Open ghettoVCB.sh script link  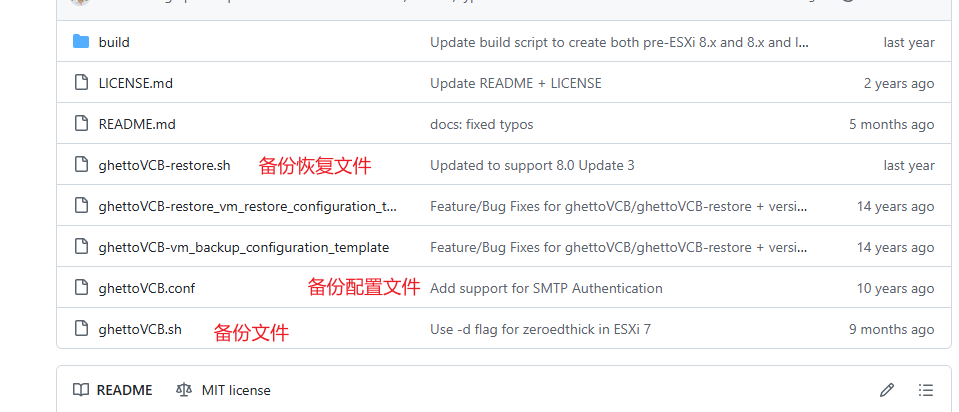tap(140, 329)
